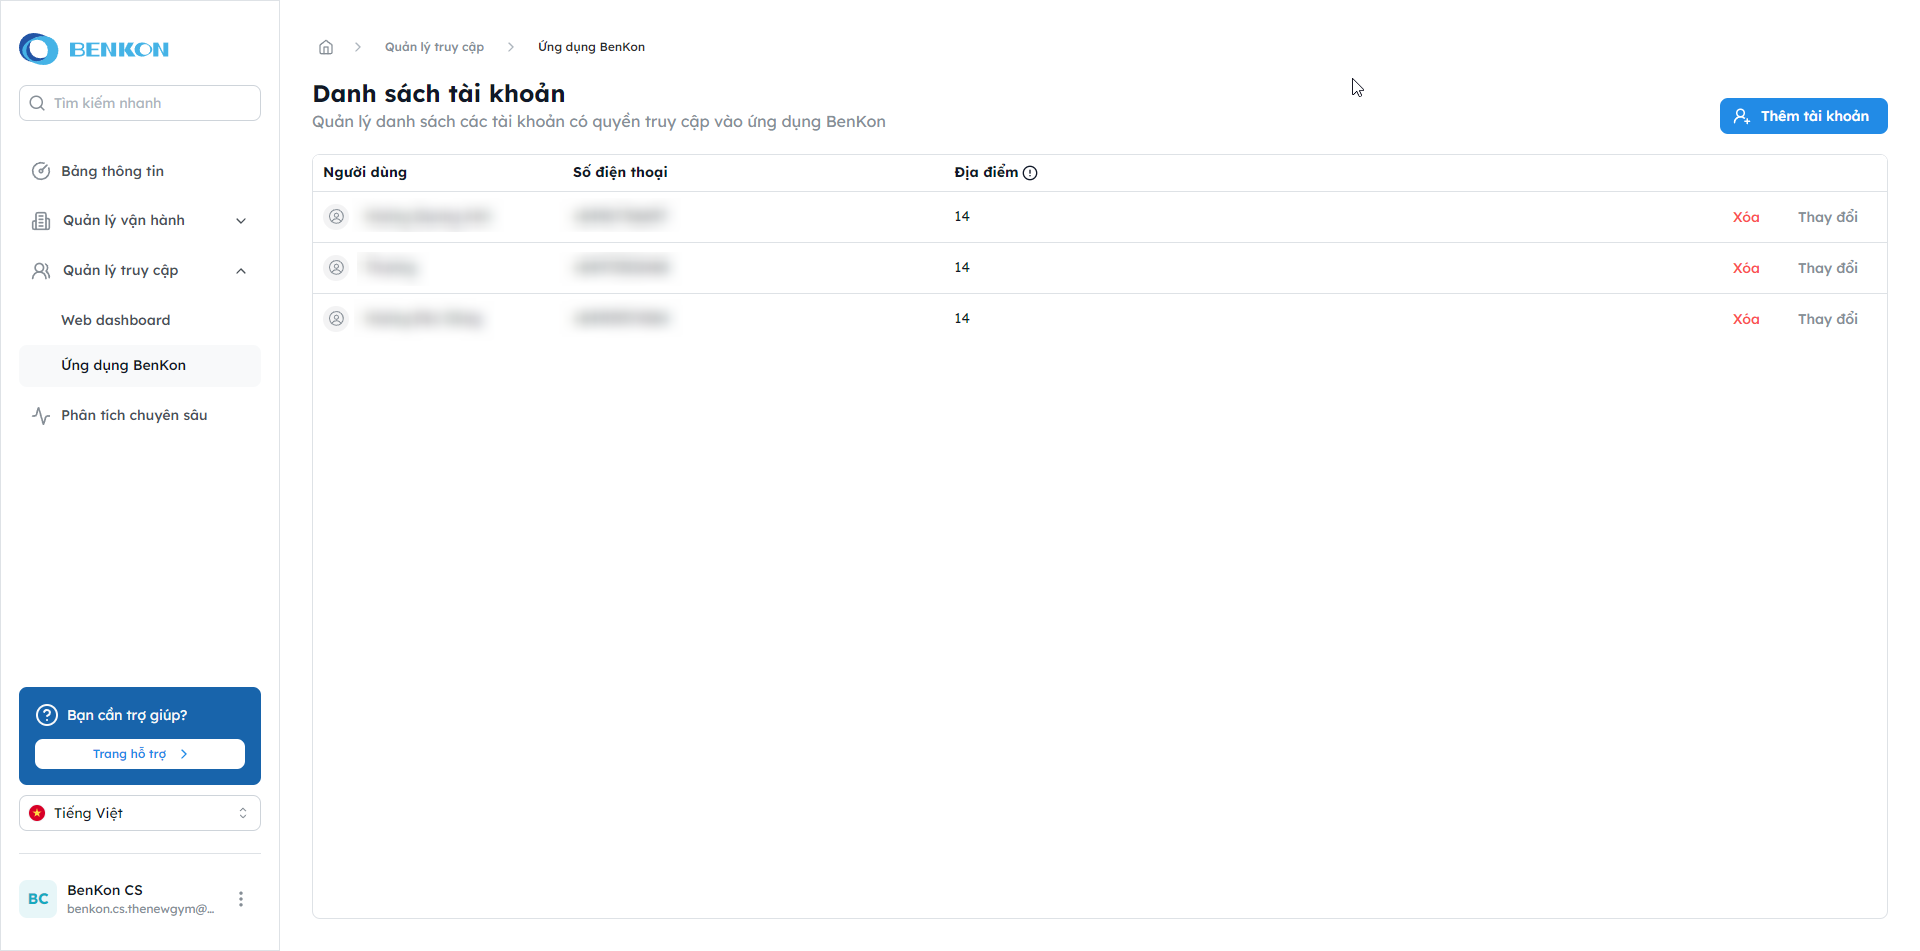The image size is (1920, 951).
Task: Click Quản lý truy cập menu label
Action: [121, 271]
